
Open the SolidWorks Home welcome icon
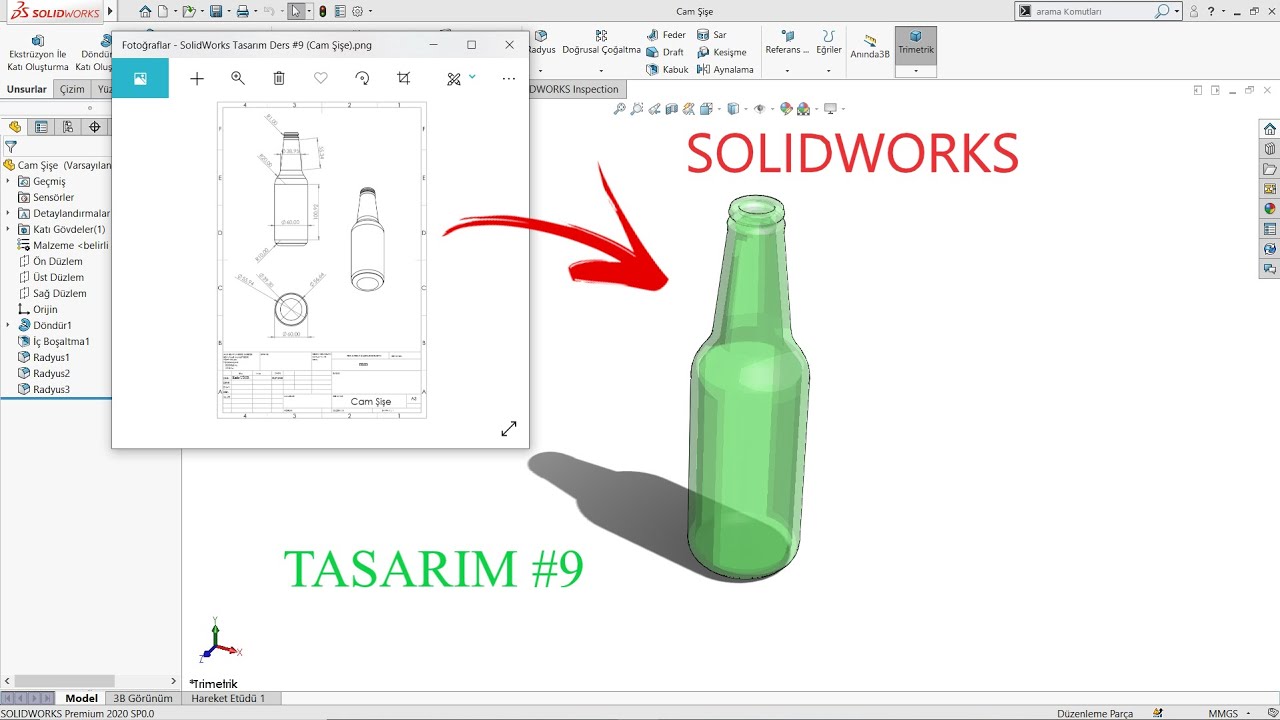(x=146, y=12)
